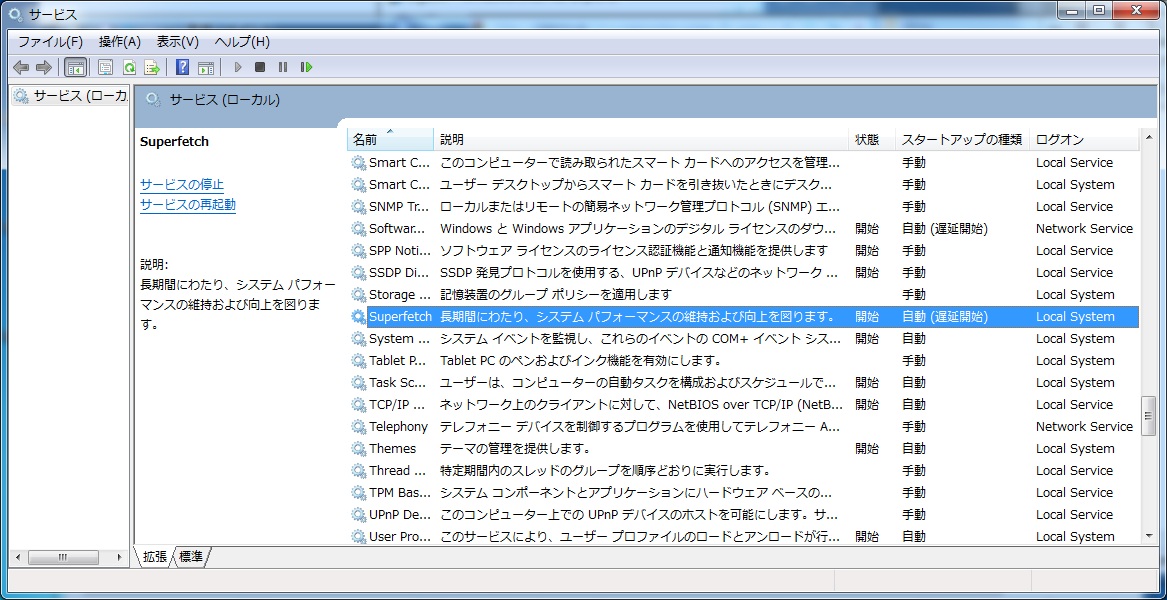Click the gear icon of User Pro... row
1167x600 pixels.
click(359, 536)
